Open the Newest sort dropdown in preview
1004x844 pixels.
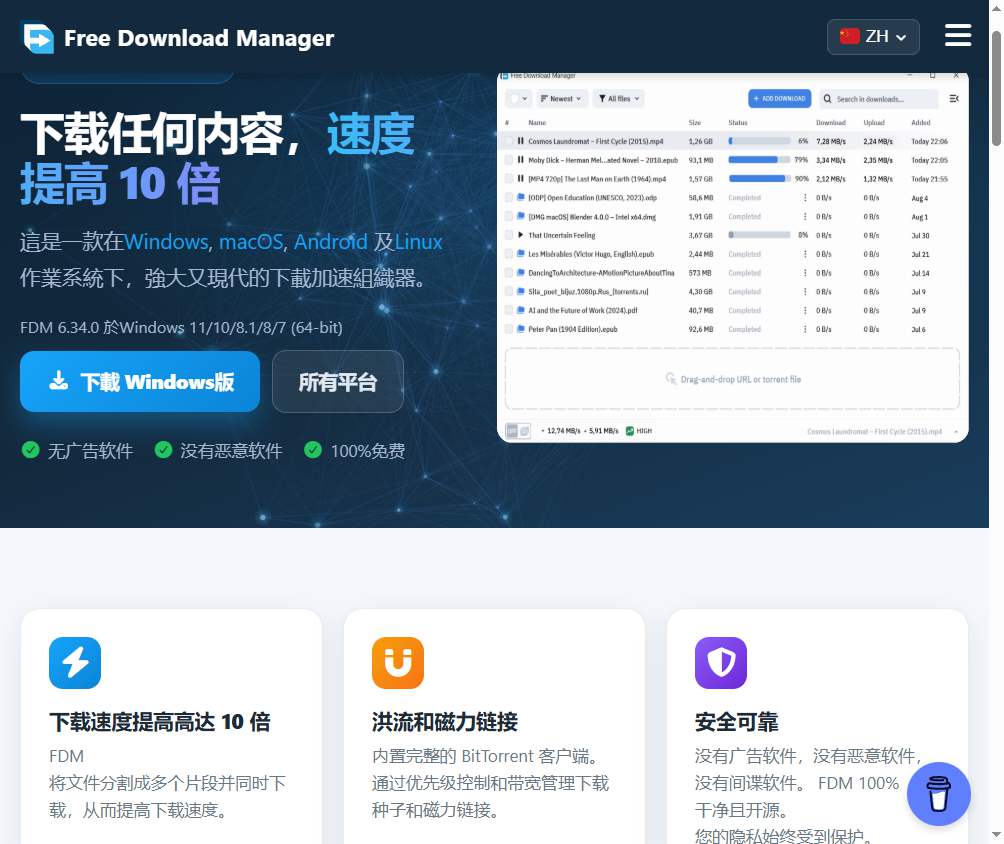point(562,99)
